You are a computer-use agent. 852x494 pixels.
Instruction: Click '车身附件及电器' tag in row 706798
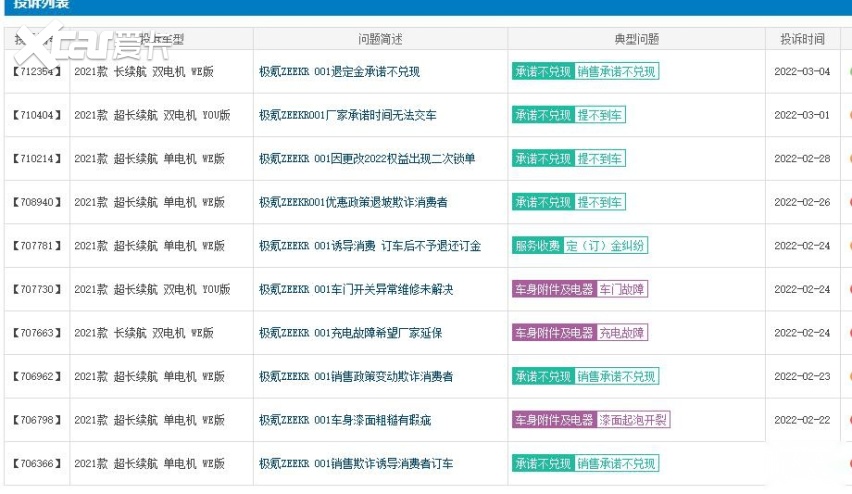[554, 420]
